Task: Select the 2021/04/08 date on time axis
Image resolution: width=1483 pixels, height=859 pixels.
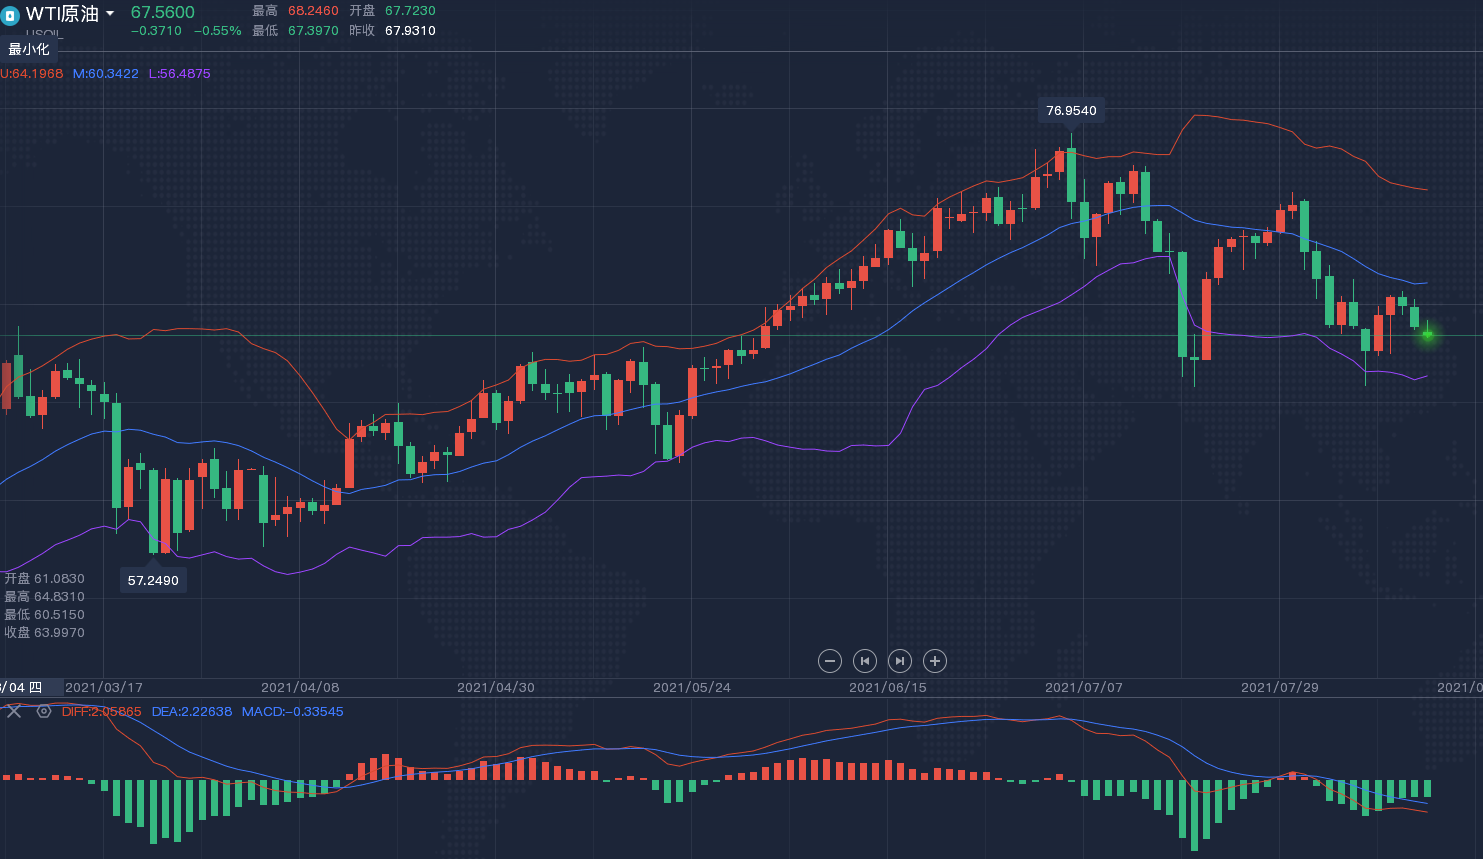Action: 300,688
